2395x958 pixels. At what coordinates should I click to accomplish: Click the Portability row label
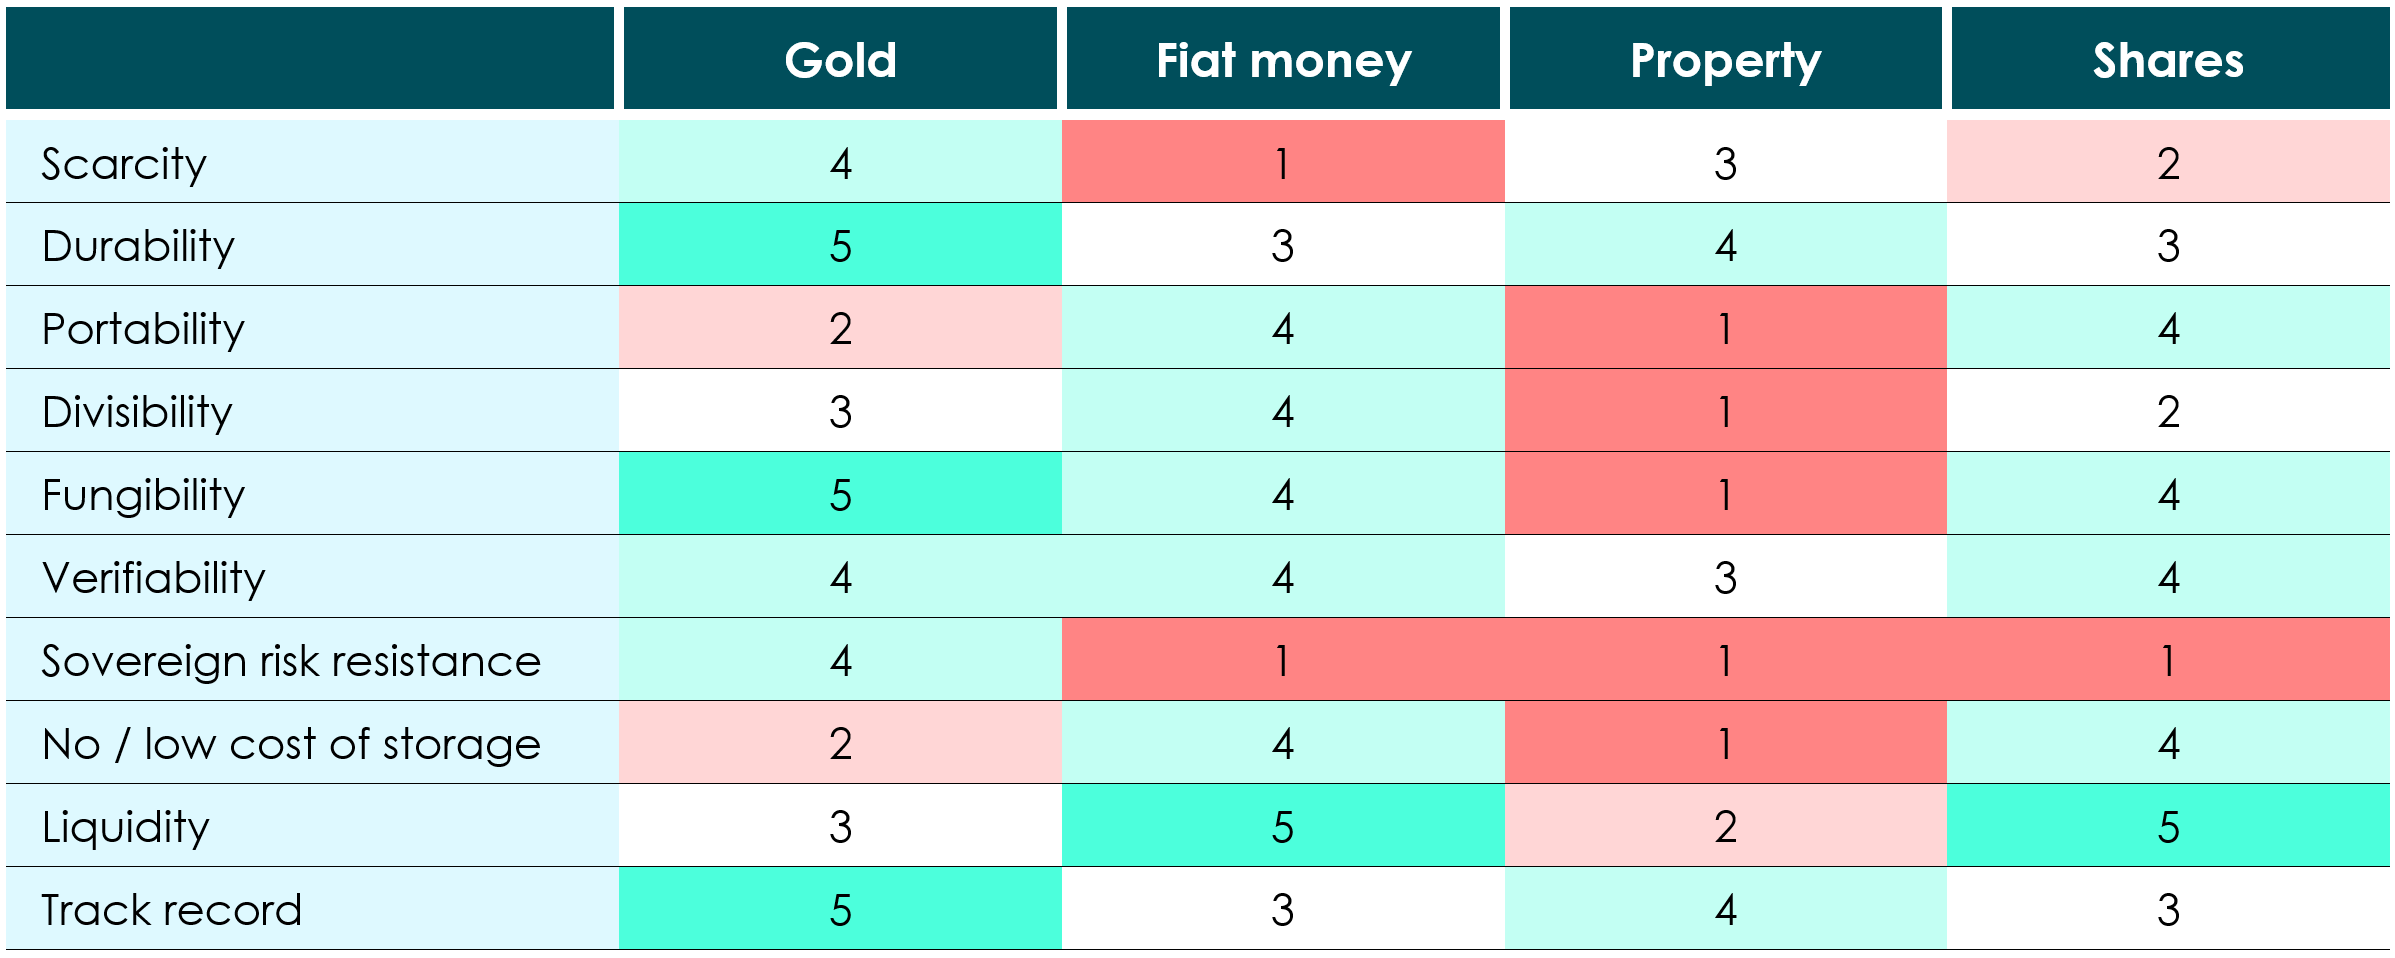pyautogui.click(x=143, y=329)
